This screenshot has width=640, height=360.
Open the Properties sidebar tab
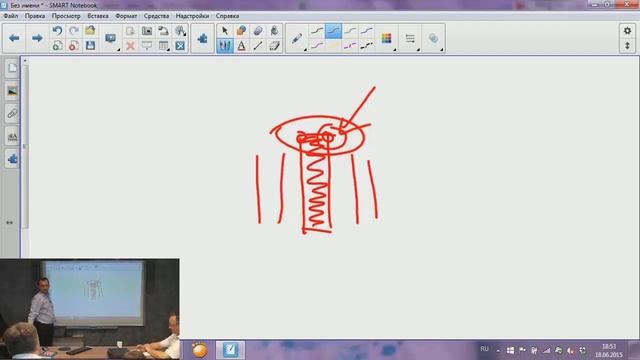tap(12, 136)
